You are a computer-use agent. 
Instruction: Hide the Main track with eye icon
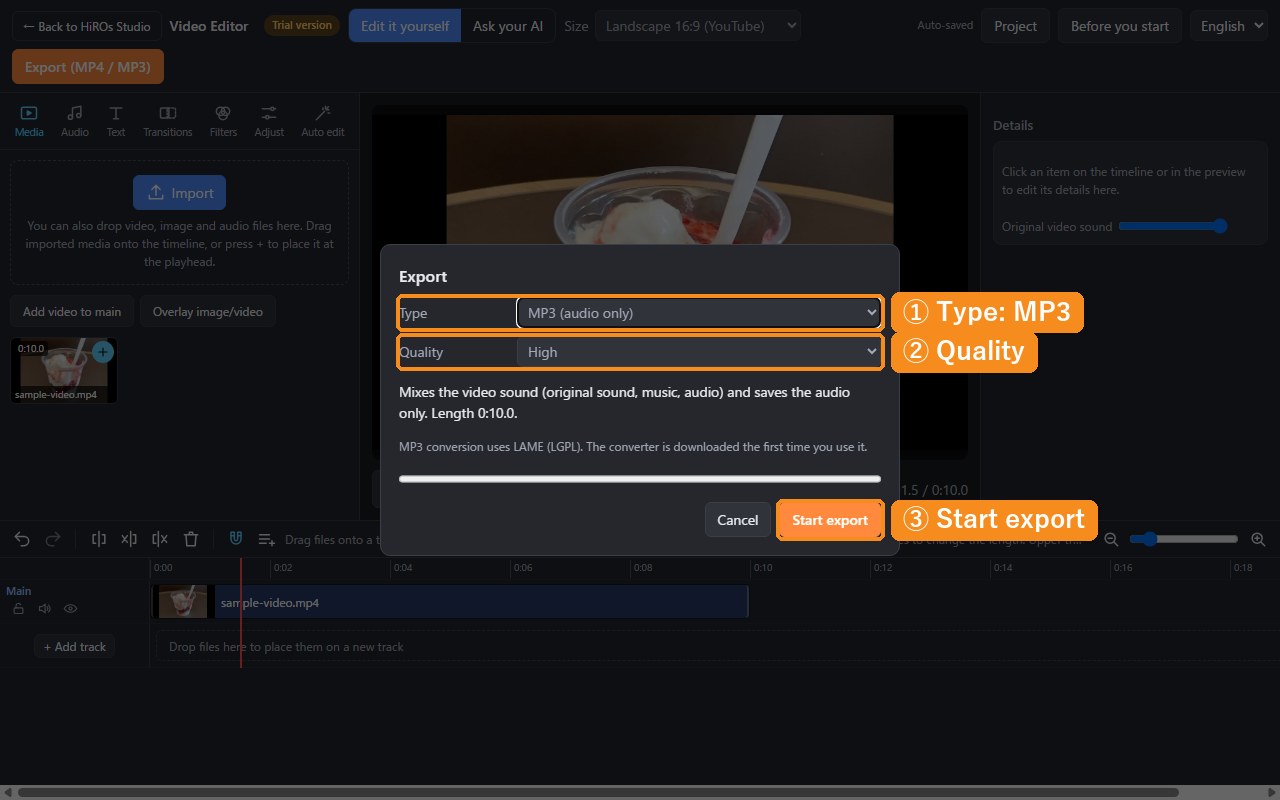point(71,608)
